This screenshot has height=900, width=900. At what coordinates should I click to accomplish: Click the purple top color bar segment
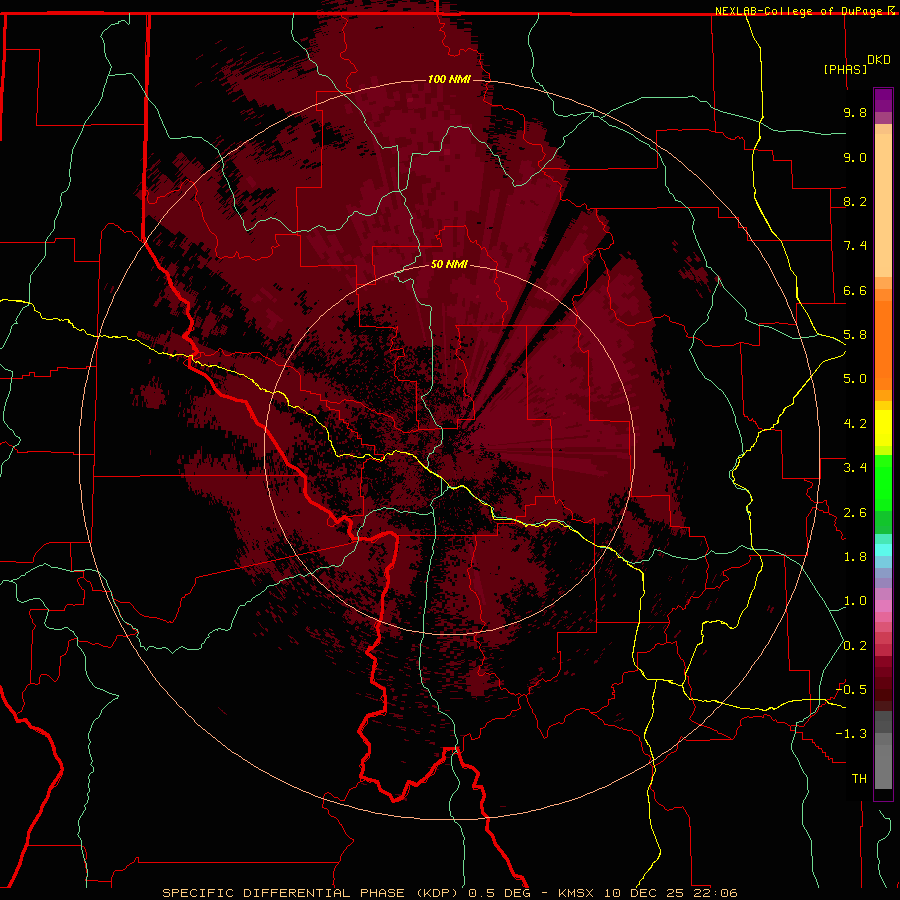point(883,100)
